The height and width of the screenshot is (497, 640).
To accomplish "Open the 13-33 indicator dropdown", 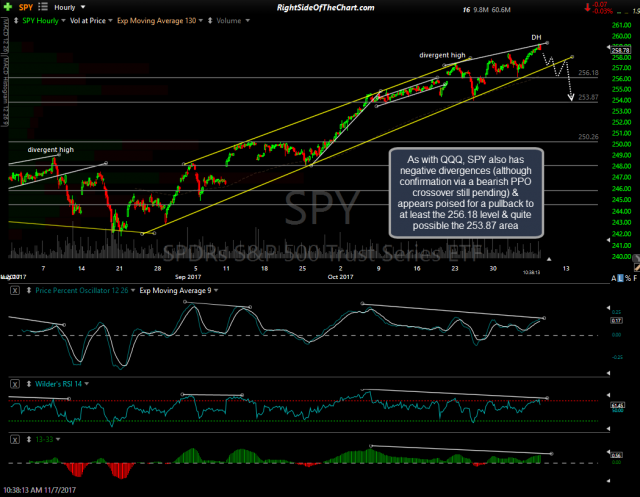I will click(58, 439).
